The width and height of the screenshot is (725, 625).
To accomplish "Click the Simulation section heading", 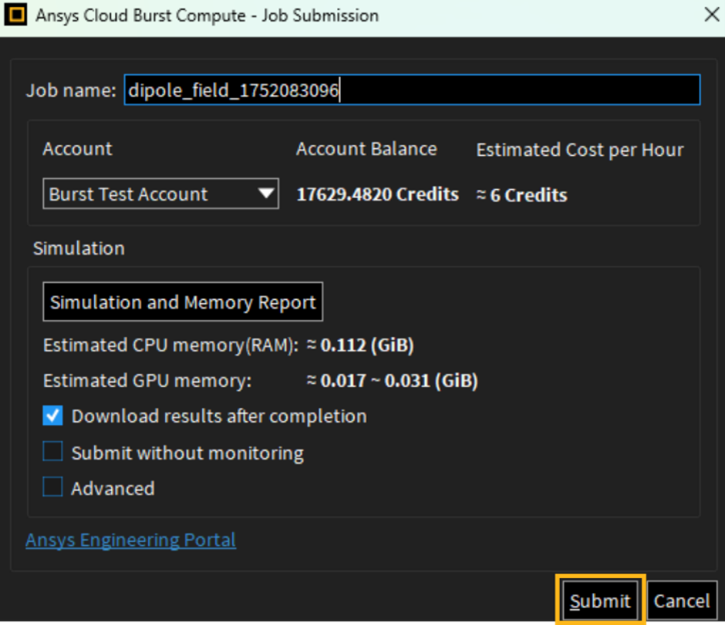I will [79, 248].
